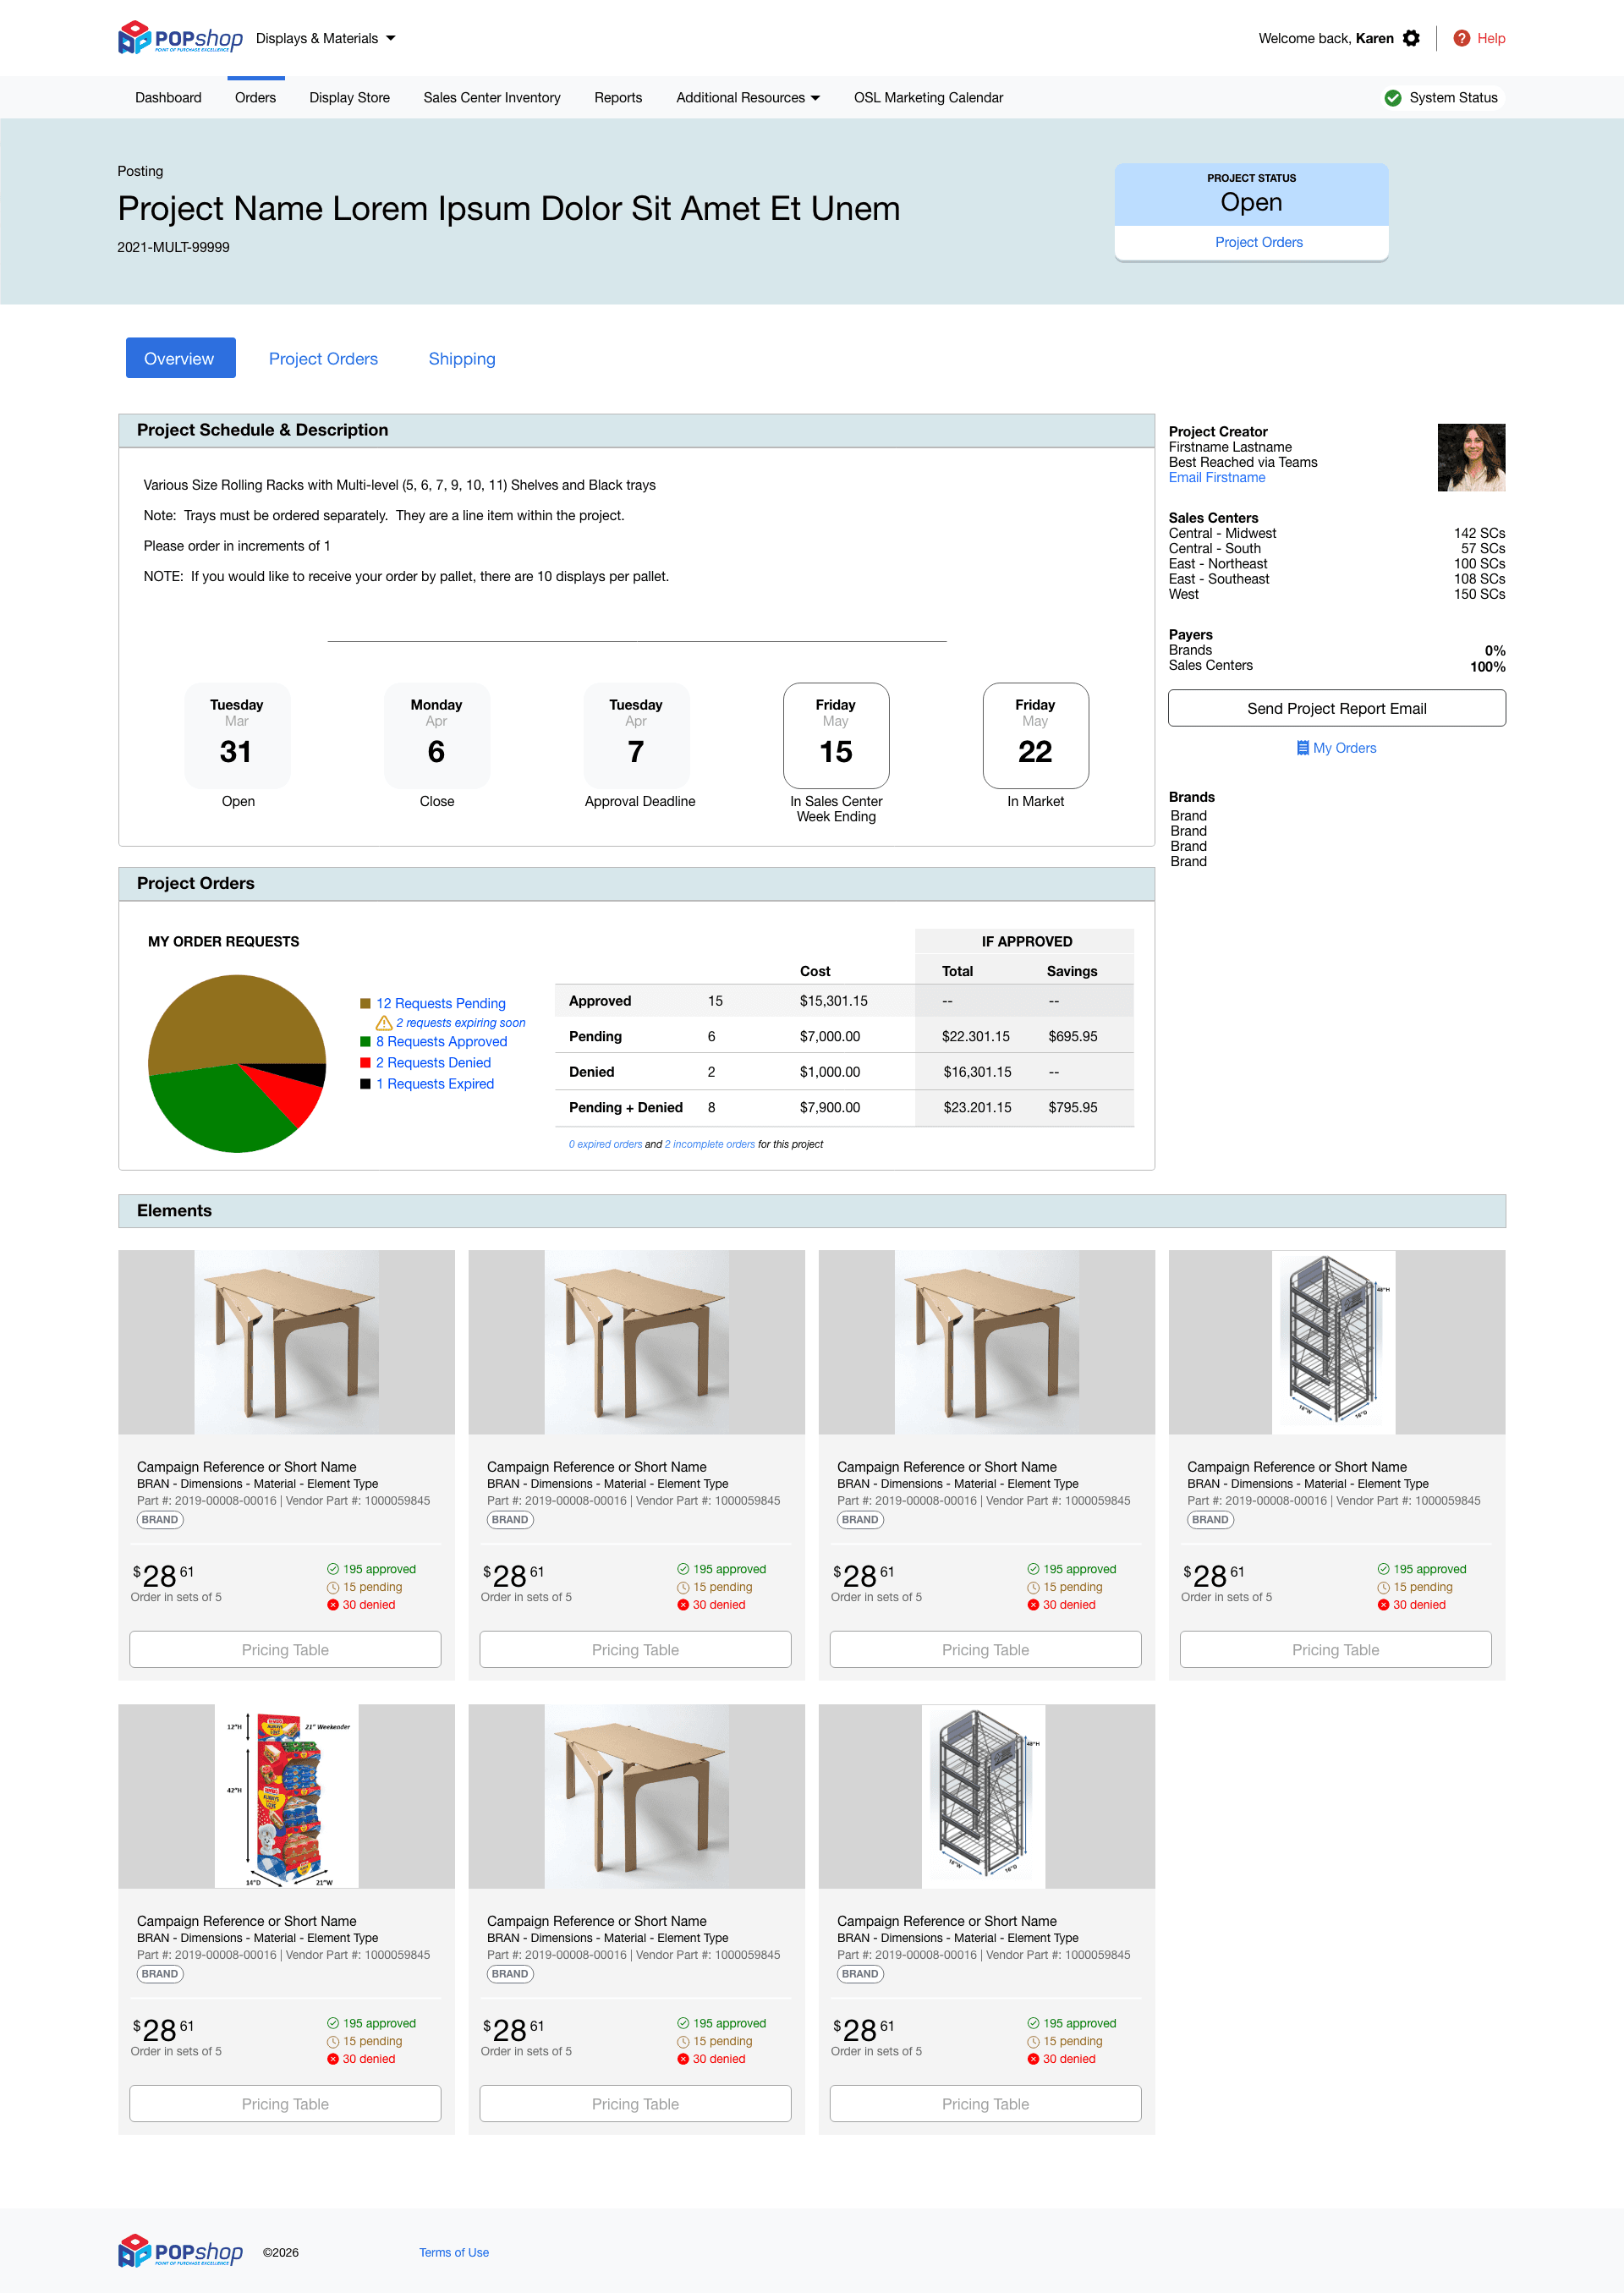Open OSL Marketing Calendar
This screenshot has height=2293, width=1624.
click(928, 98)
